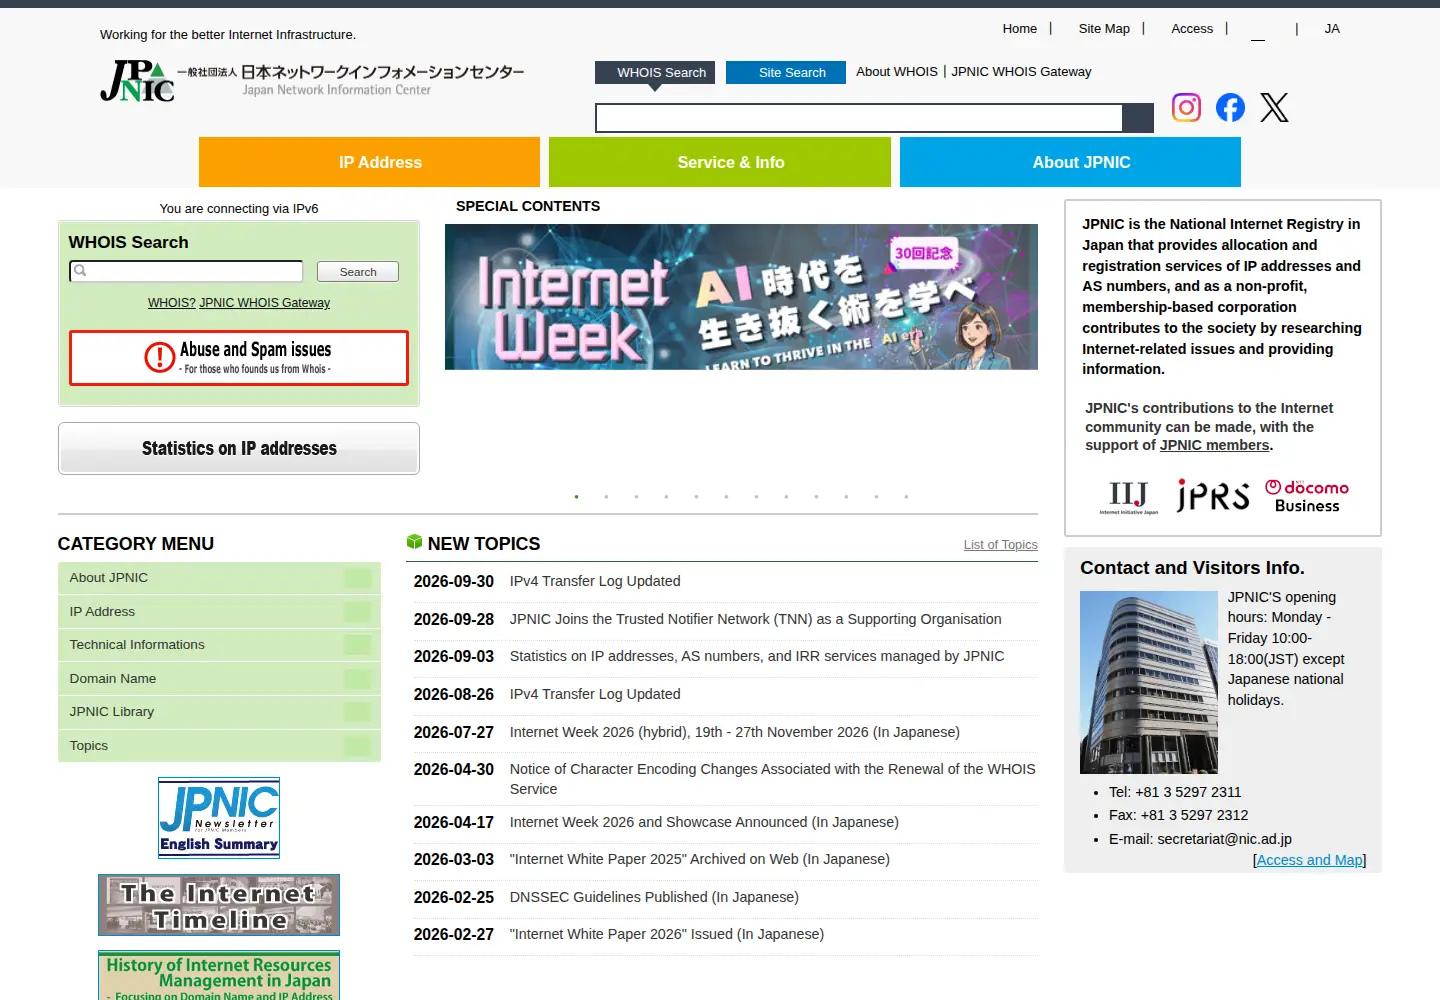
Task: Open the JPNIC Newsletter English Summary banner
Action: coord(219,818)
